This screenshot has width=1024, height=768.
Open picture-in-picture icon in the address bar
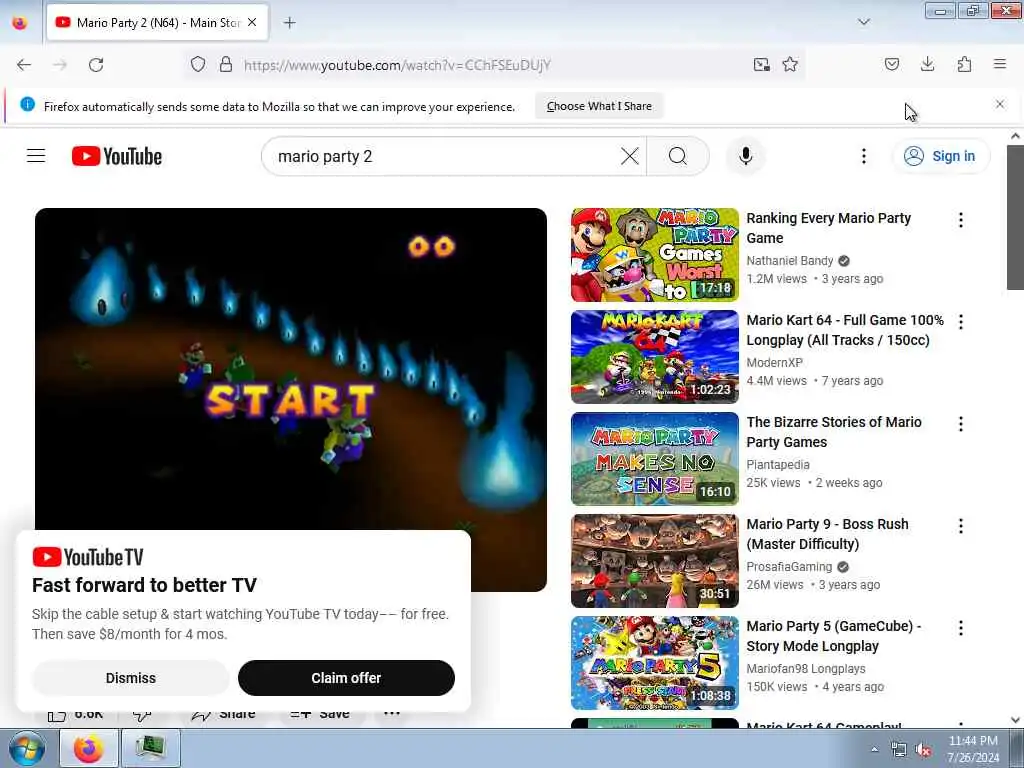pyautogui.click(x=761, y=65)
